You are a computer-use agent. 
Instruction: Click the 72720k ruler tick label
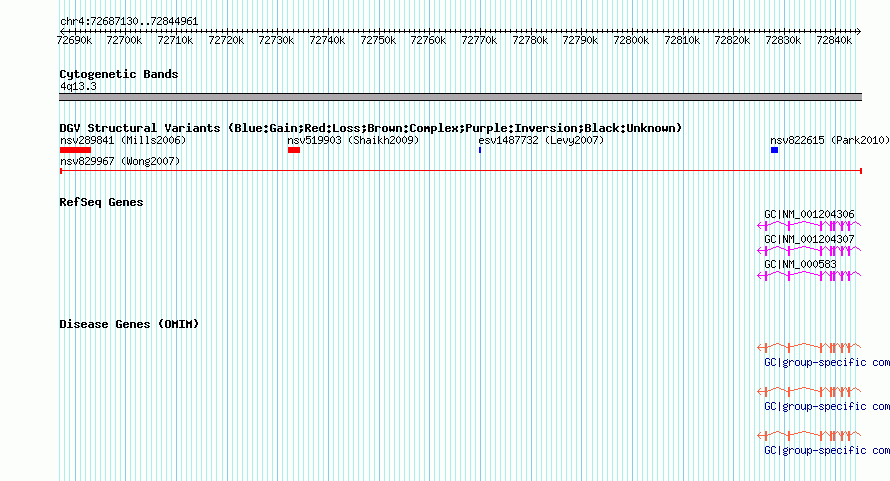(x=226, y=40)
